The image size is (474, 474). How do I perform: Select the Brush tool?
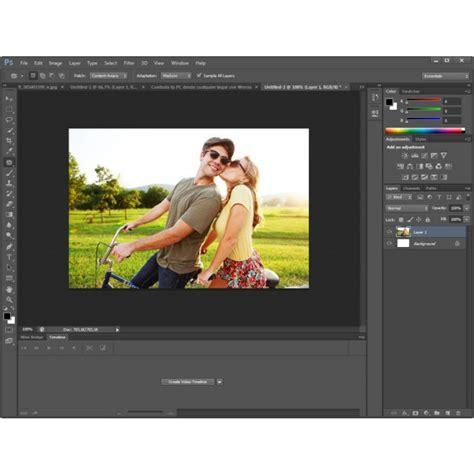pos(9,173)
